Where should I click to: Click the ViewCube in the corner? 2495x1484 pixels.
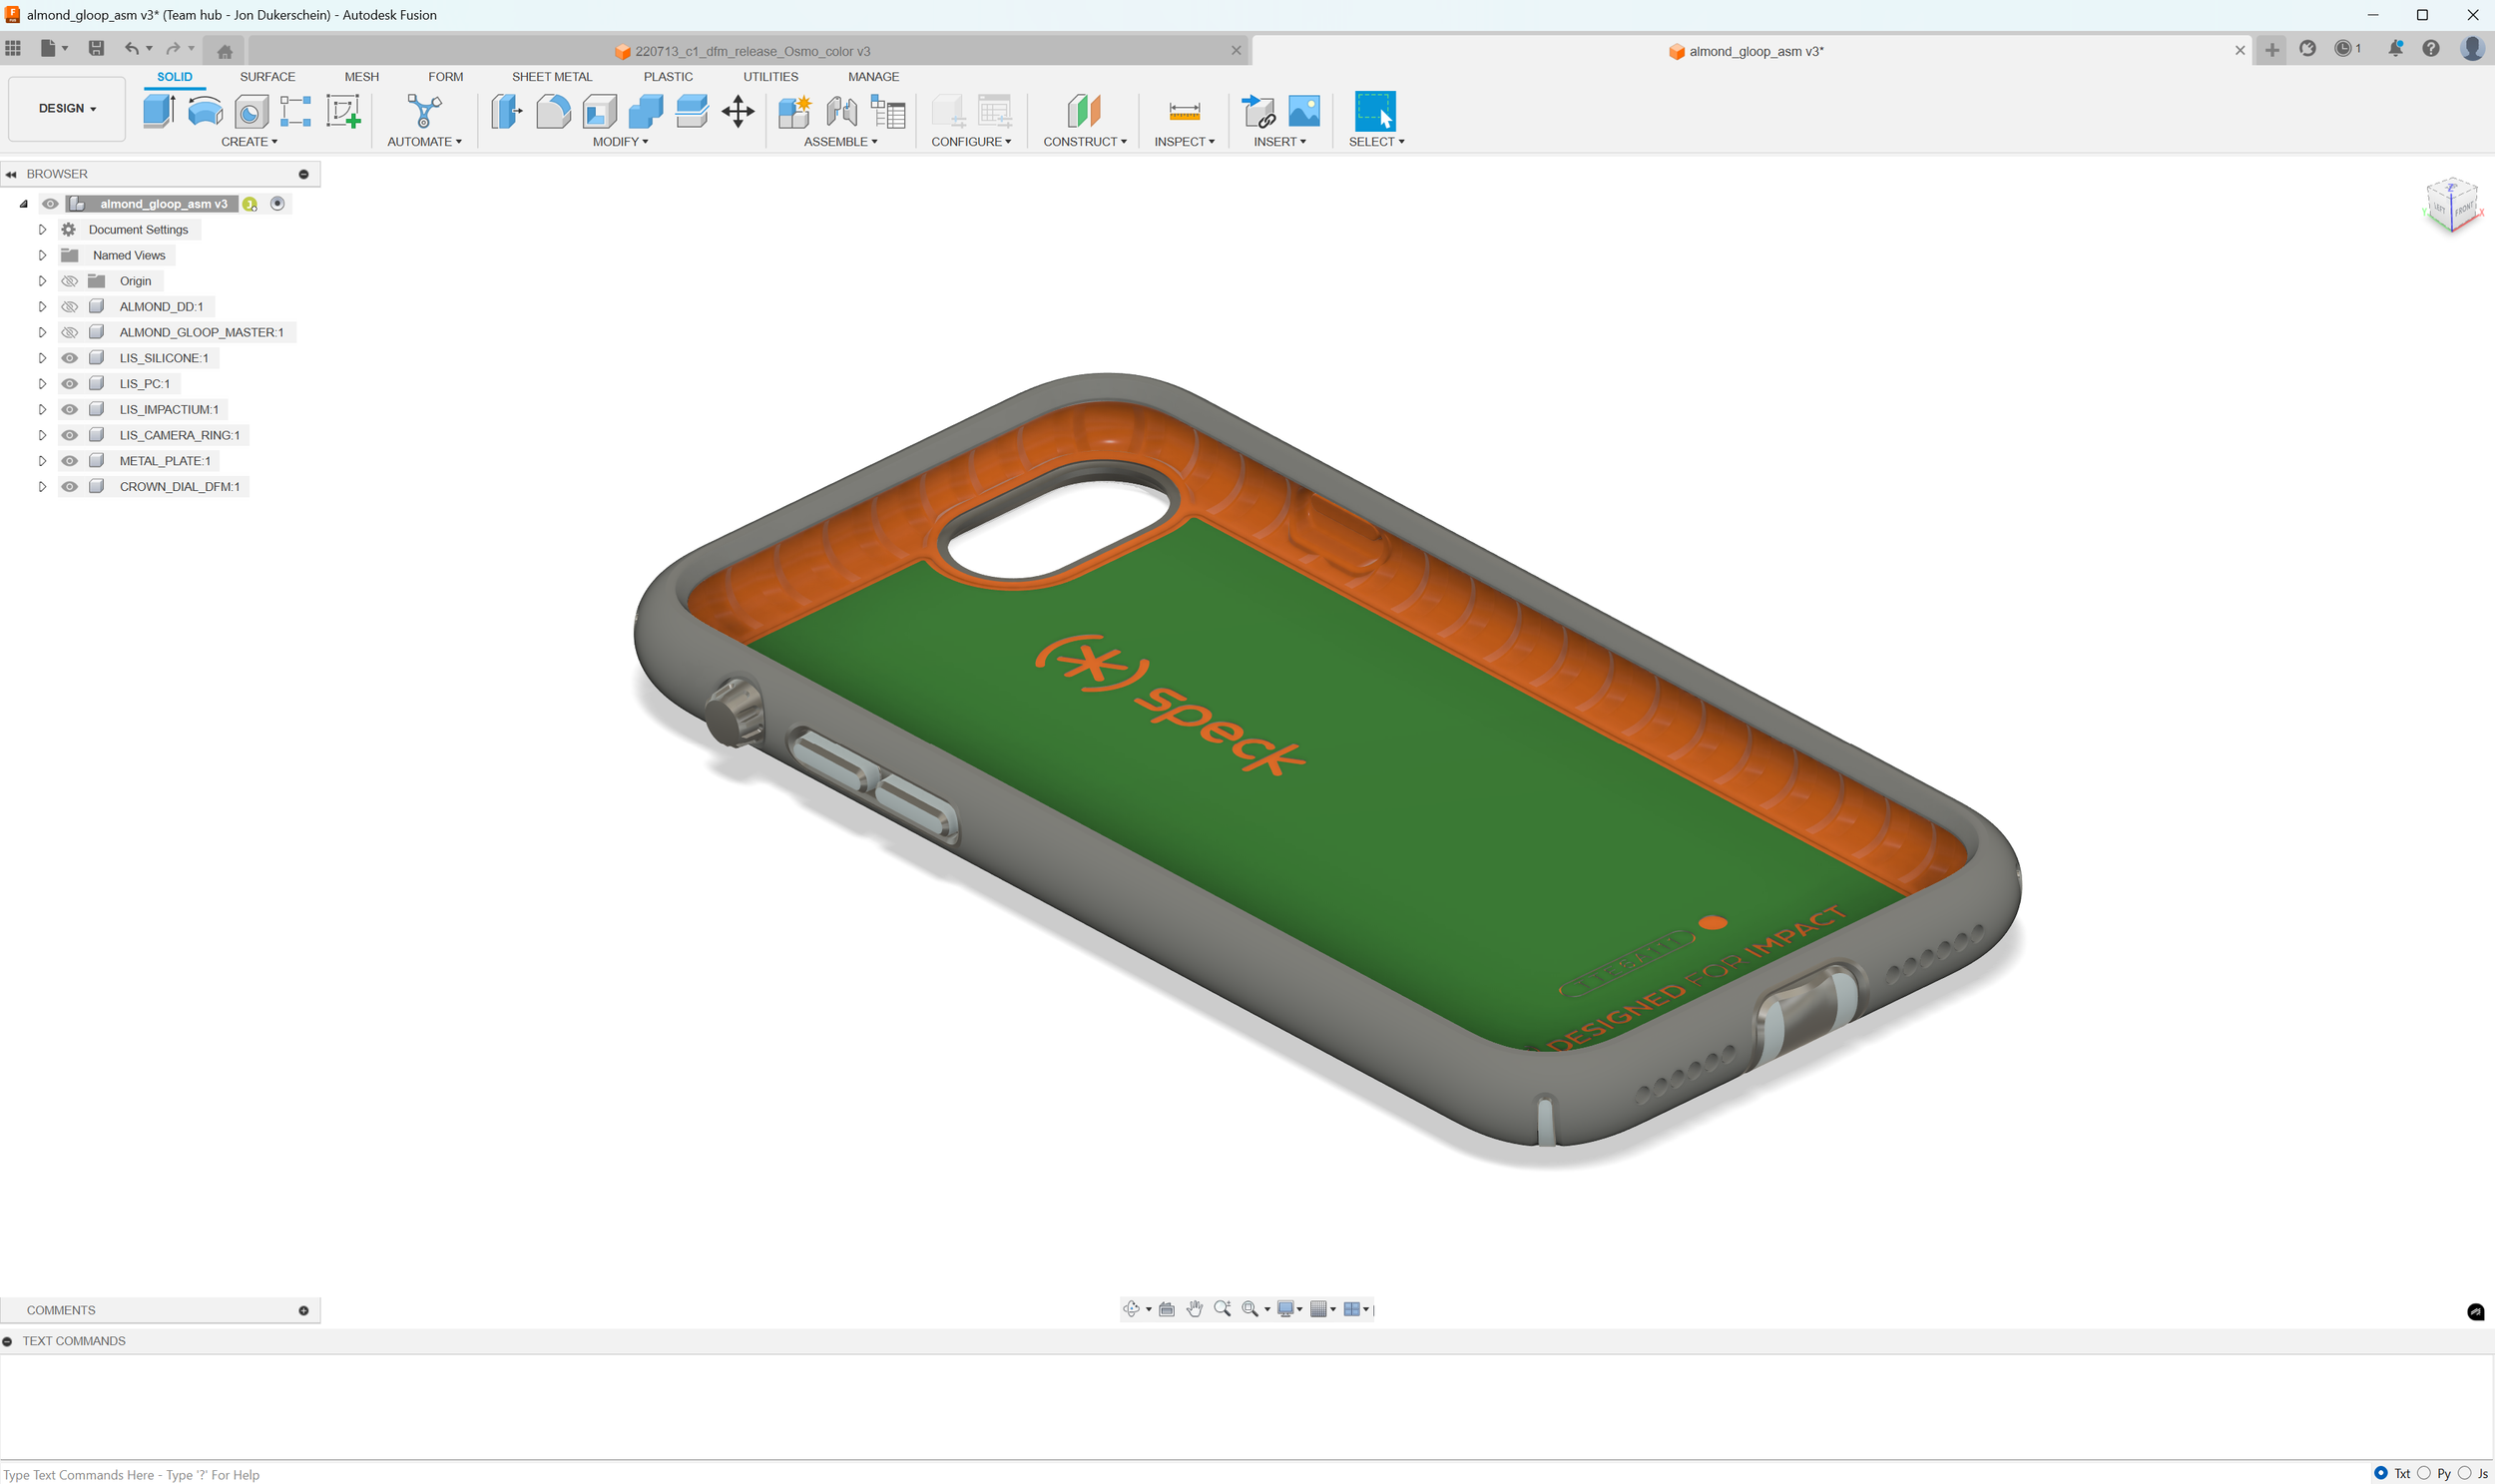coord(2451,204)
